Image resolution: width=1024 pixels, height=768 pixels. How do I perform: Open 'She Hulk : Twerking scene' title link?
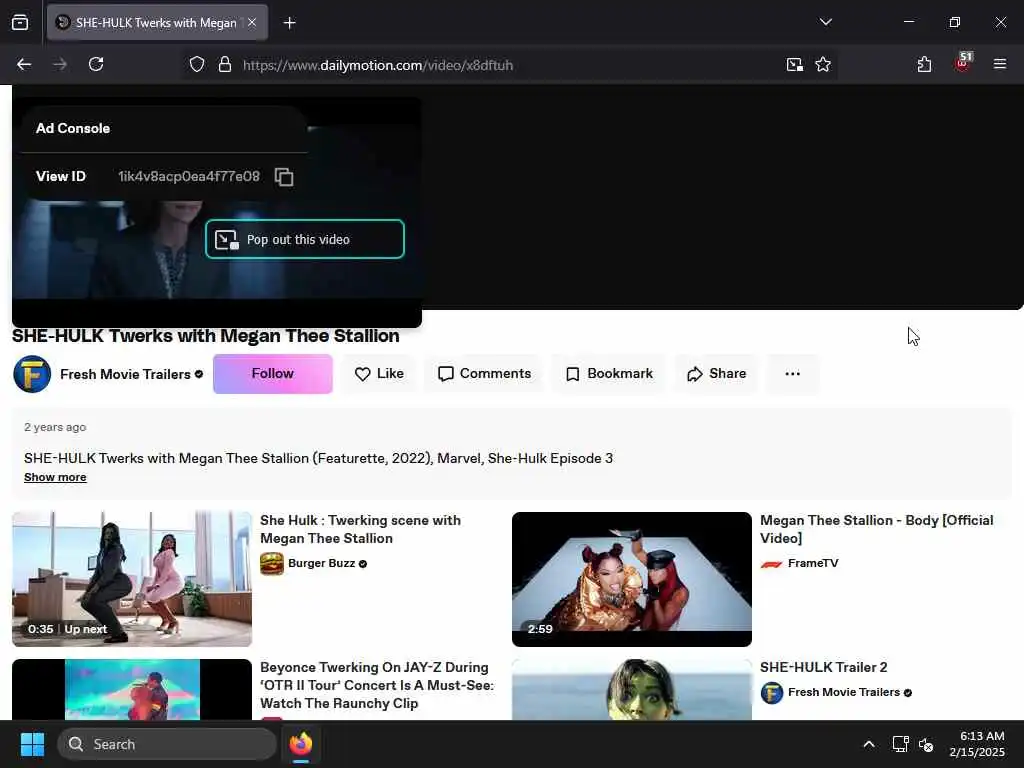[360, 529]
